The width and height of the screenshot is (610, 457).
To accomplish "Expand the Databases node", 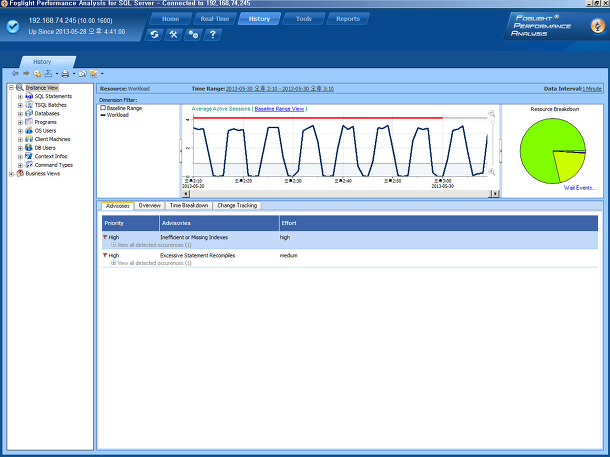I will coord(20,114).
